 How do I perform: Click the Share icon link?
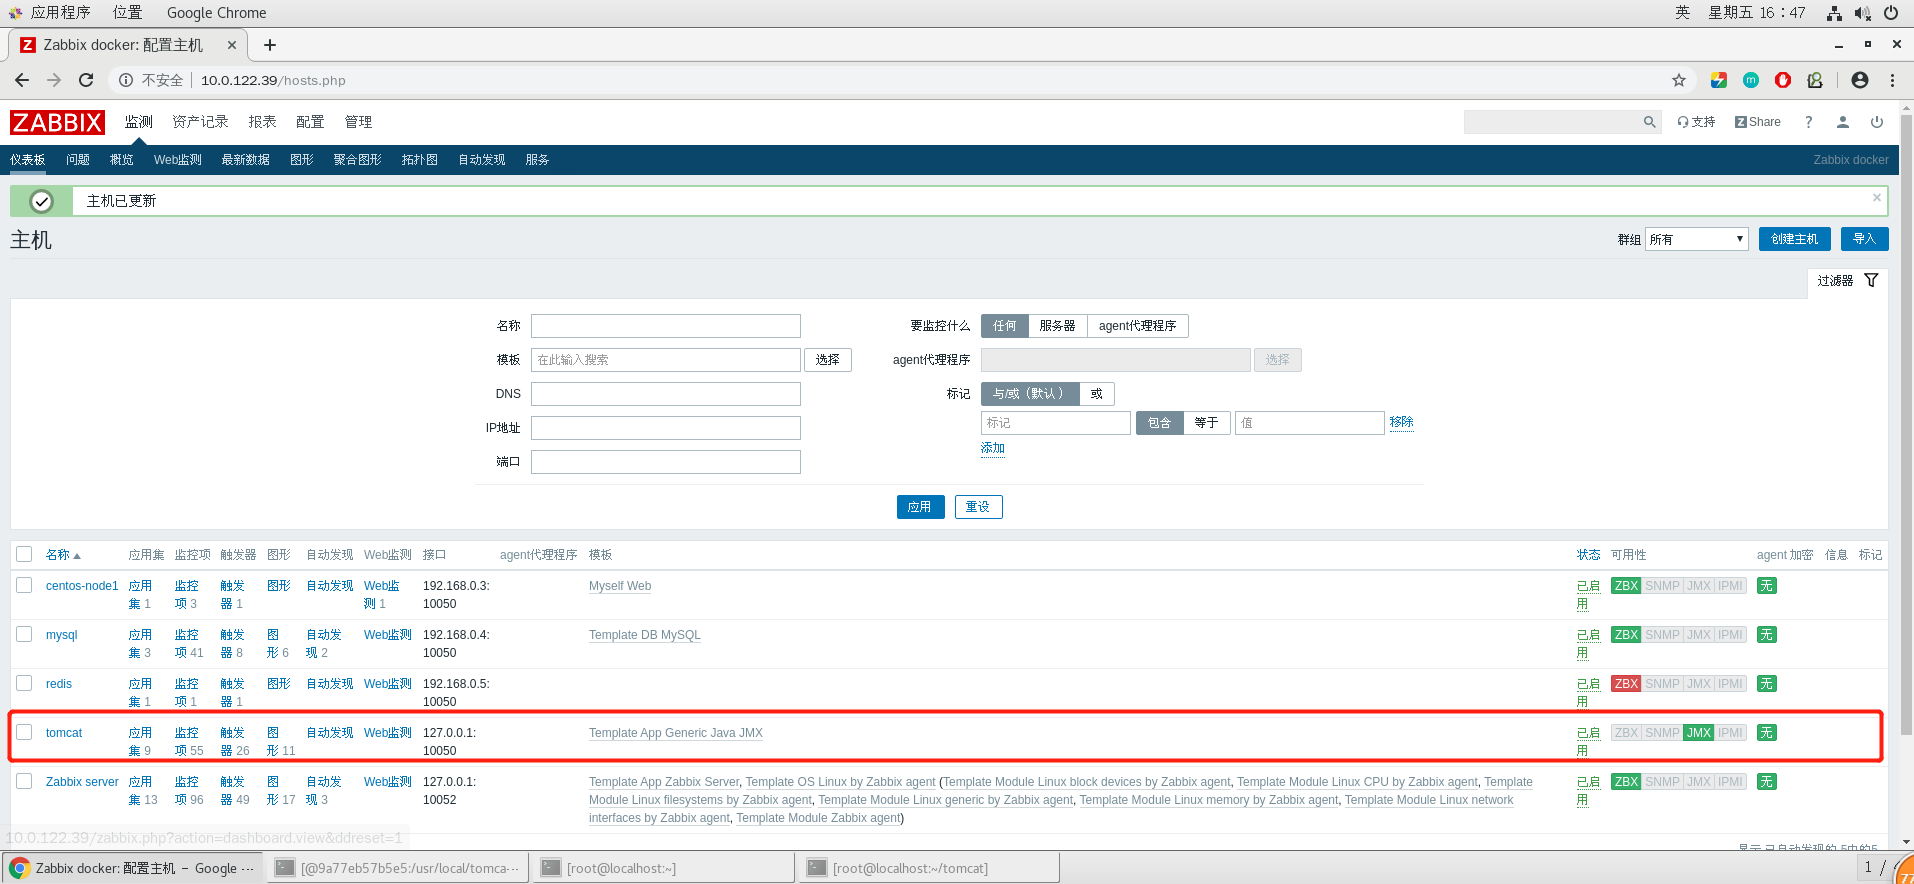tap(1758, 122)
